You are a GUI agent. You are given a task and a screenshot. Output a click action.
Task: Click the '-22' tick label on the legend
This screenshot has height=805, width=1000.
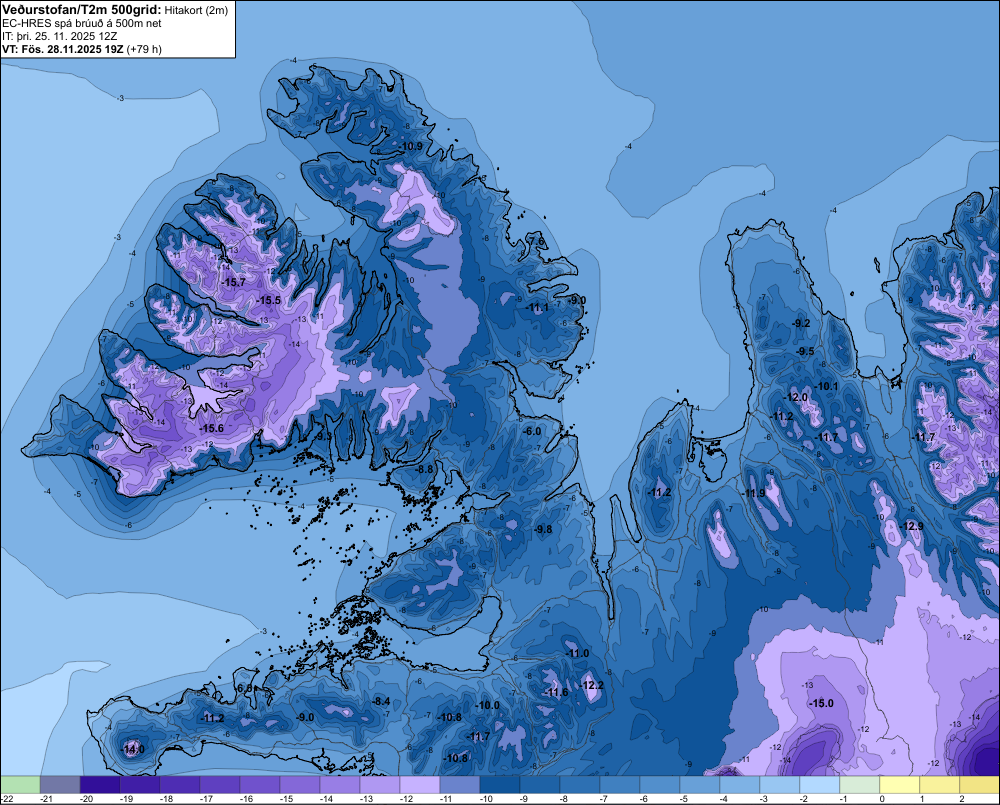click(x=8, y=799)
